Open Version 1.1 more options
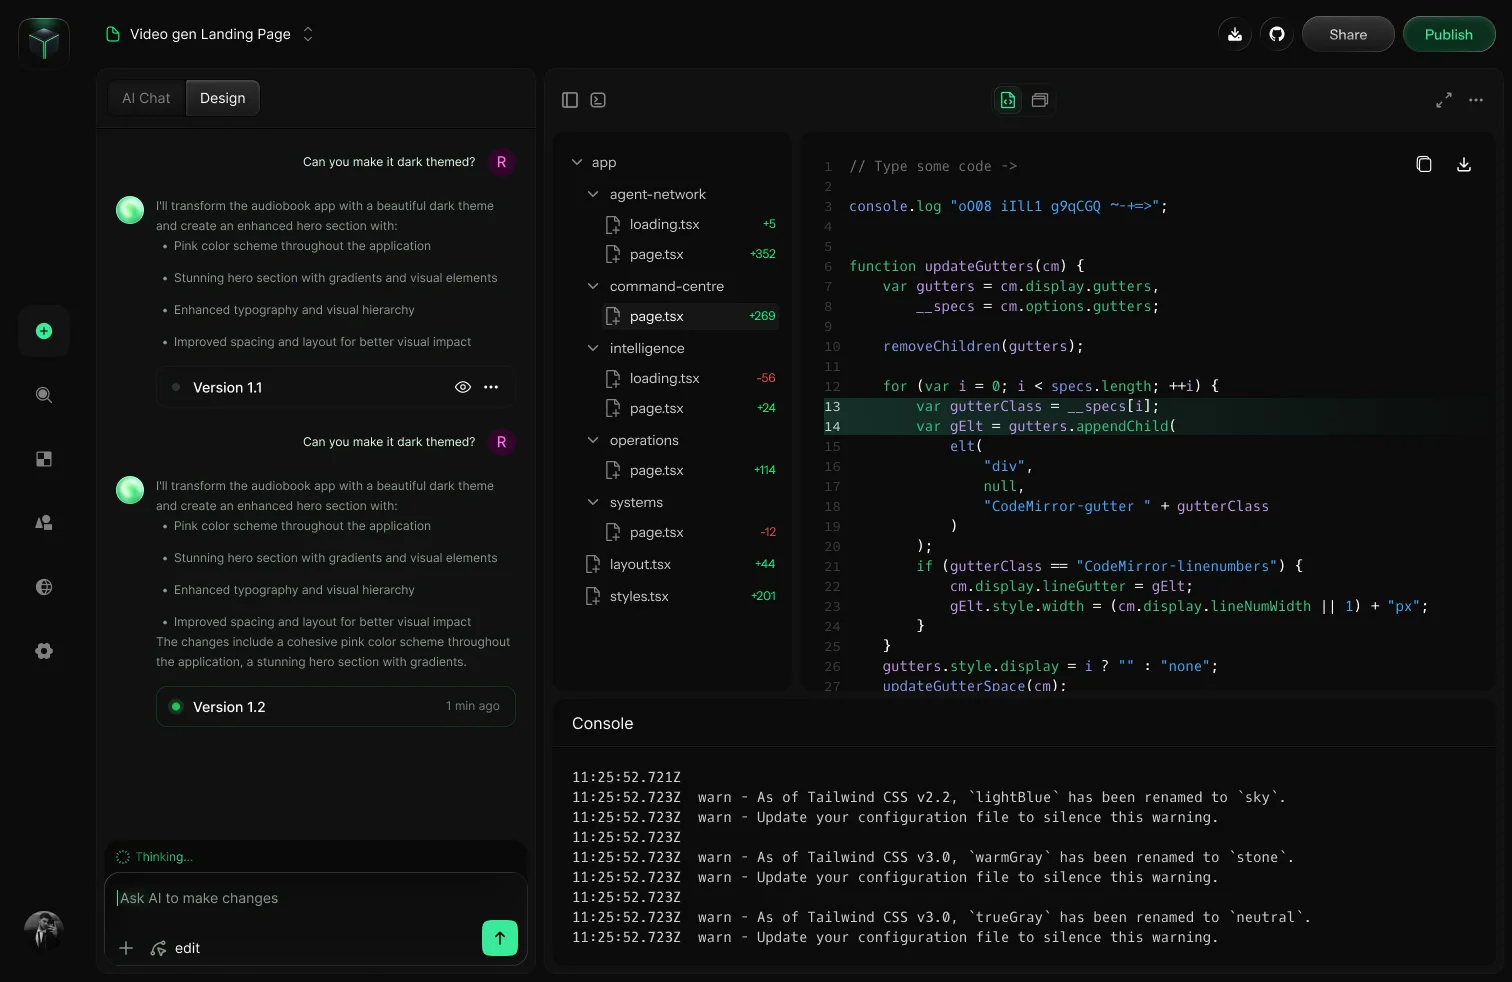Screen dimensions: 1512x982 coord(491,387)
